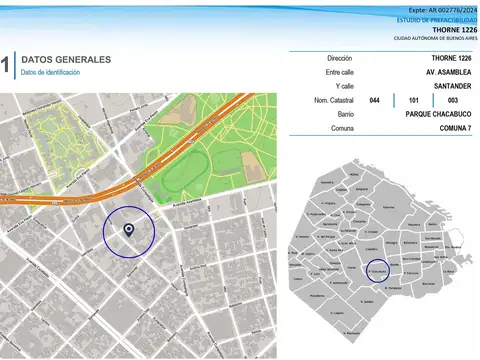Screen dimensions: 480x360
Task: Click the circled 'P. Chacabuco' neighborhood on the city map
Action: pos(378,271)
